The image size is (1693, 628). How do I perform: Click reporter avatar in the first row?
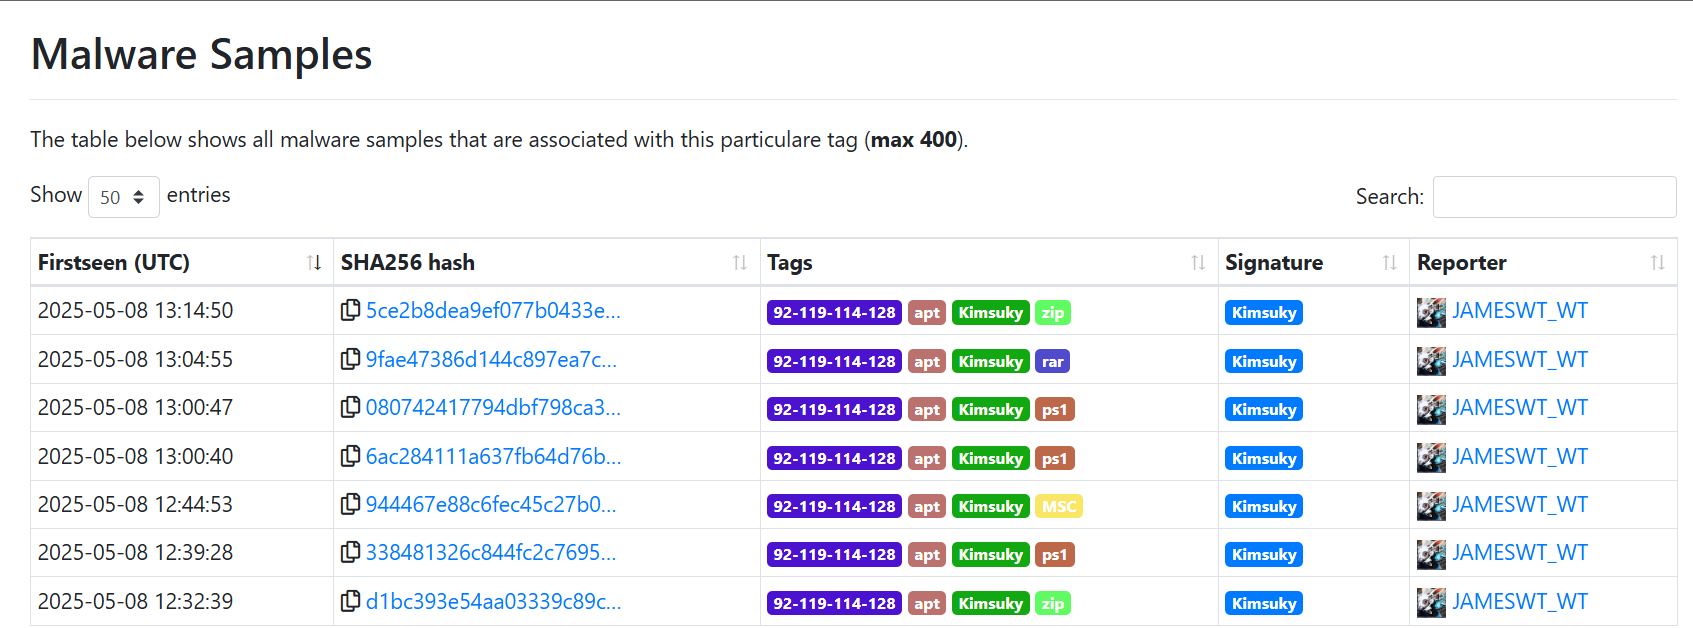(1431, 312)
